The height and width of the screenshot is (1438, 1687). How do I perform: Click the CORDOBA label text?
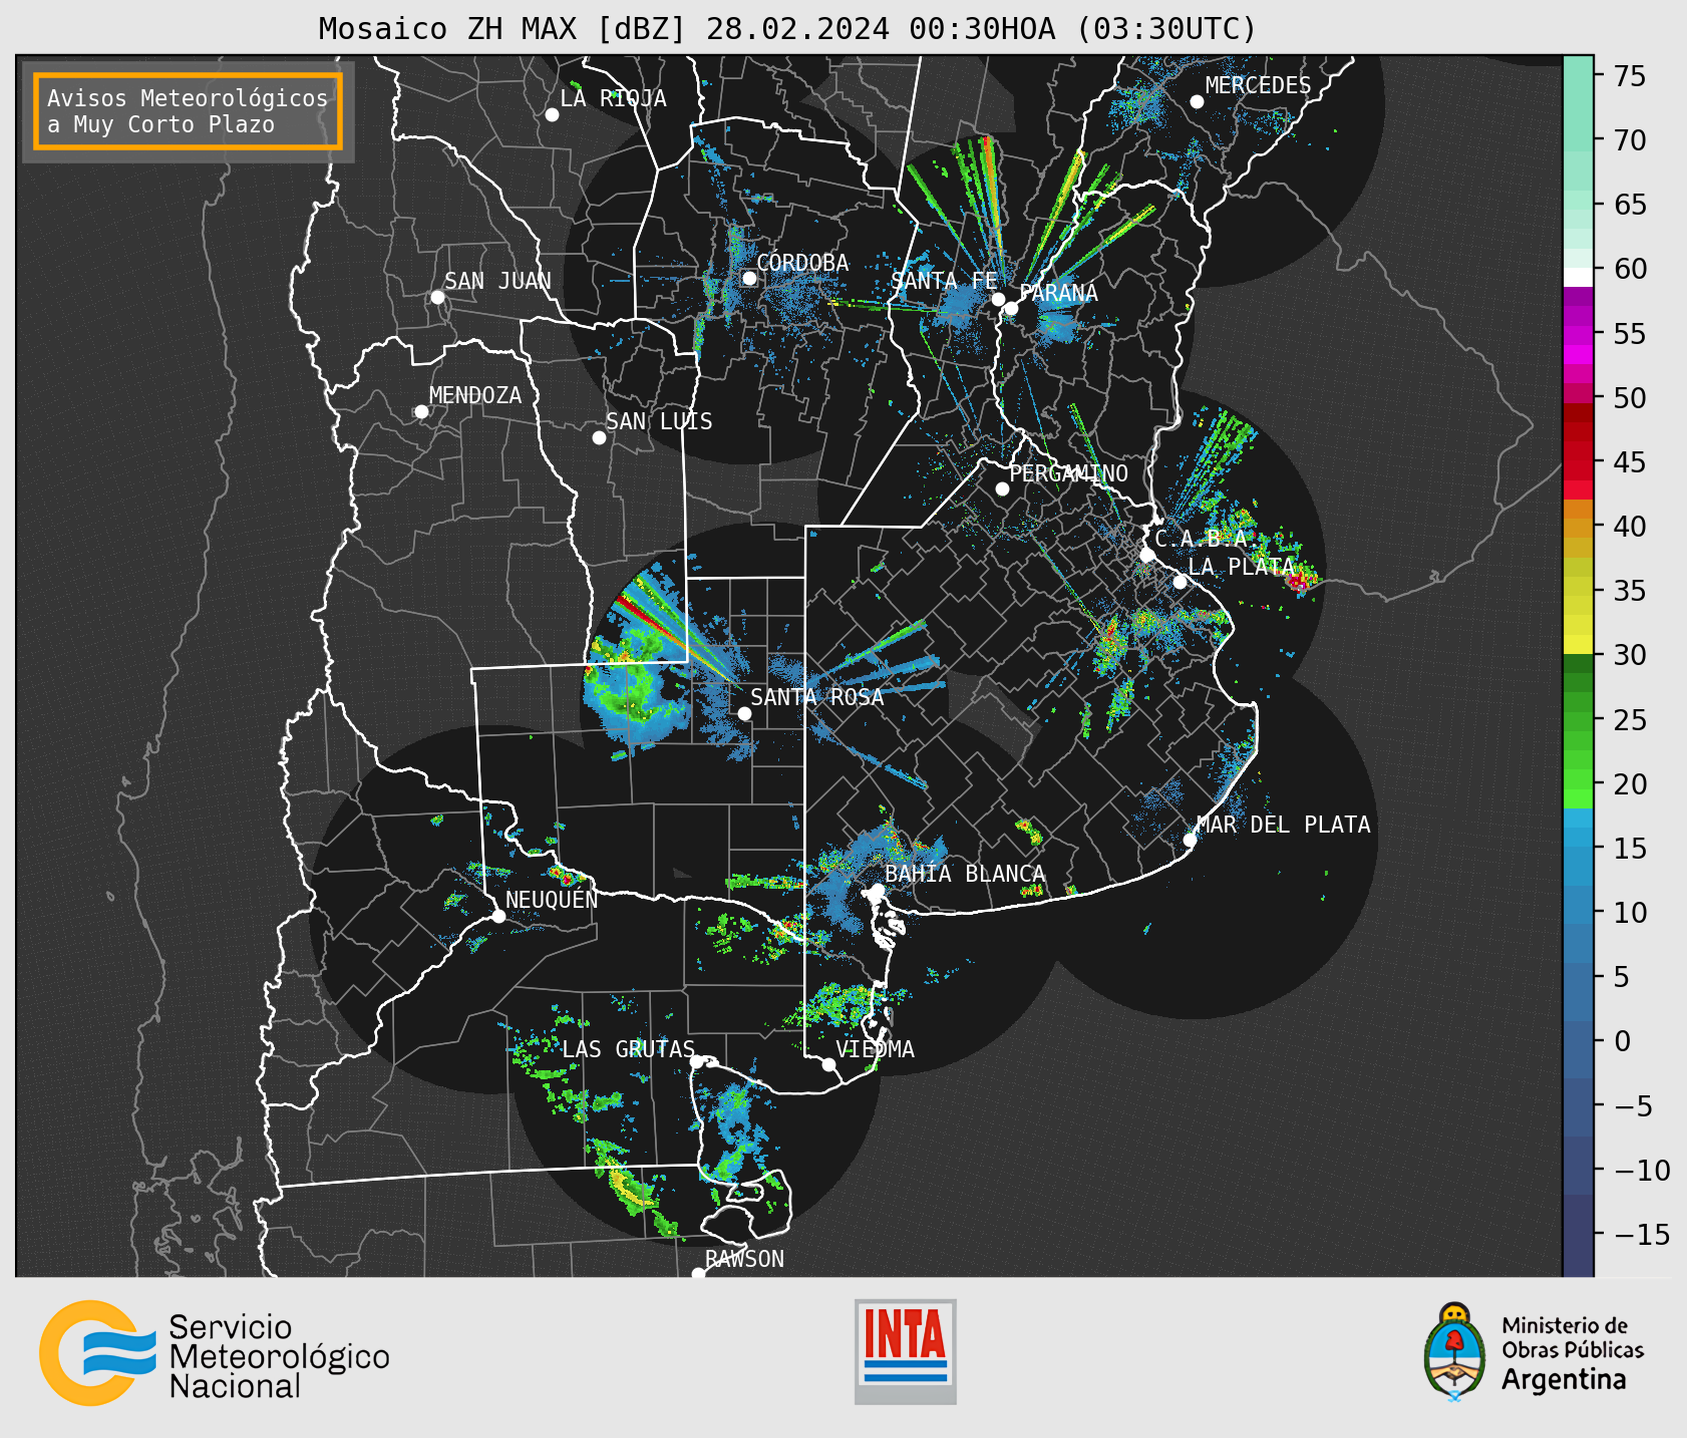(x=802, y=263)
